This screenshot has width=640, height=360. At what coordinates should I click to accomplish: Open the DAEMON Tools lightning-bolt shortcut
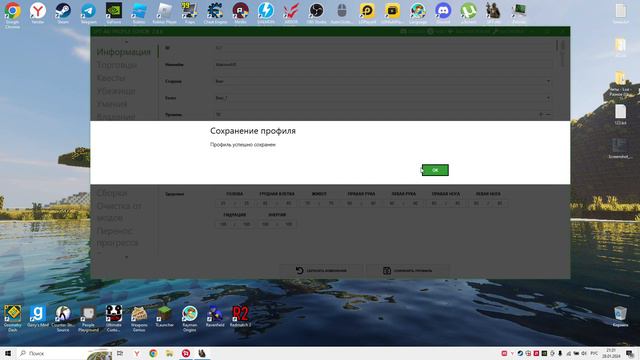(x=266, y=13)
